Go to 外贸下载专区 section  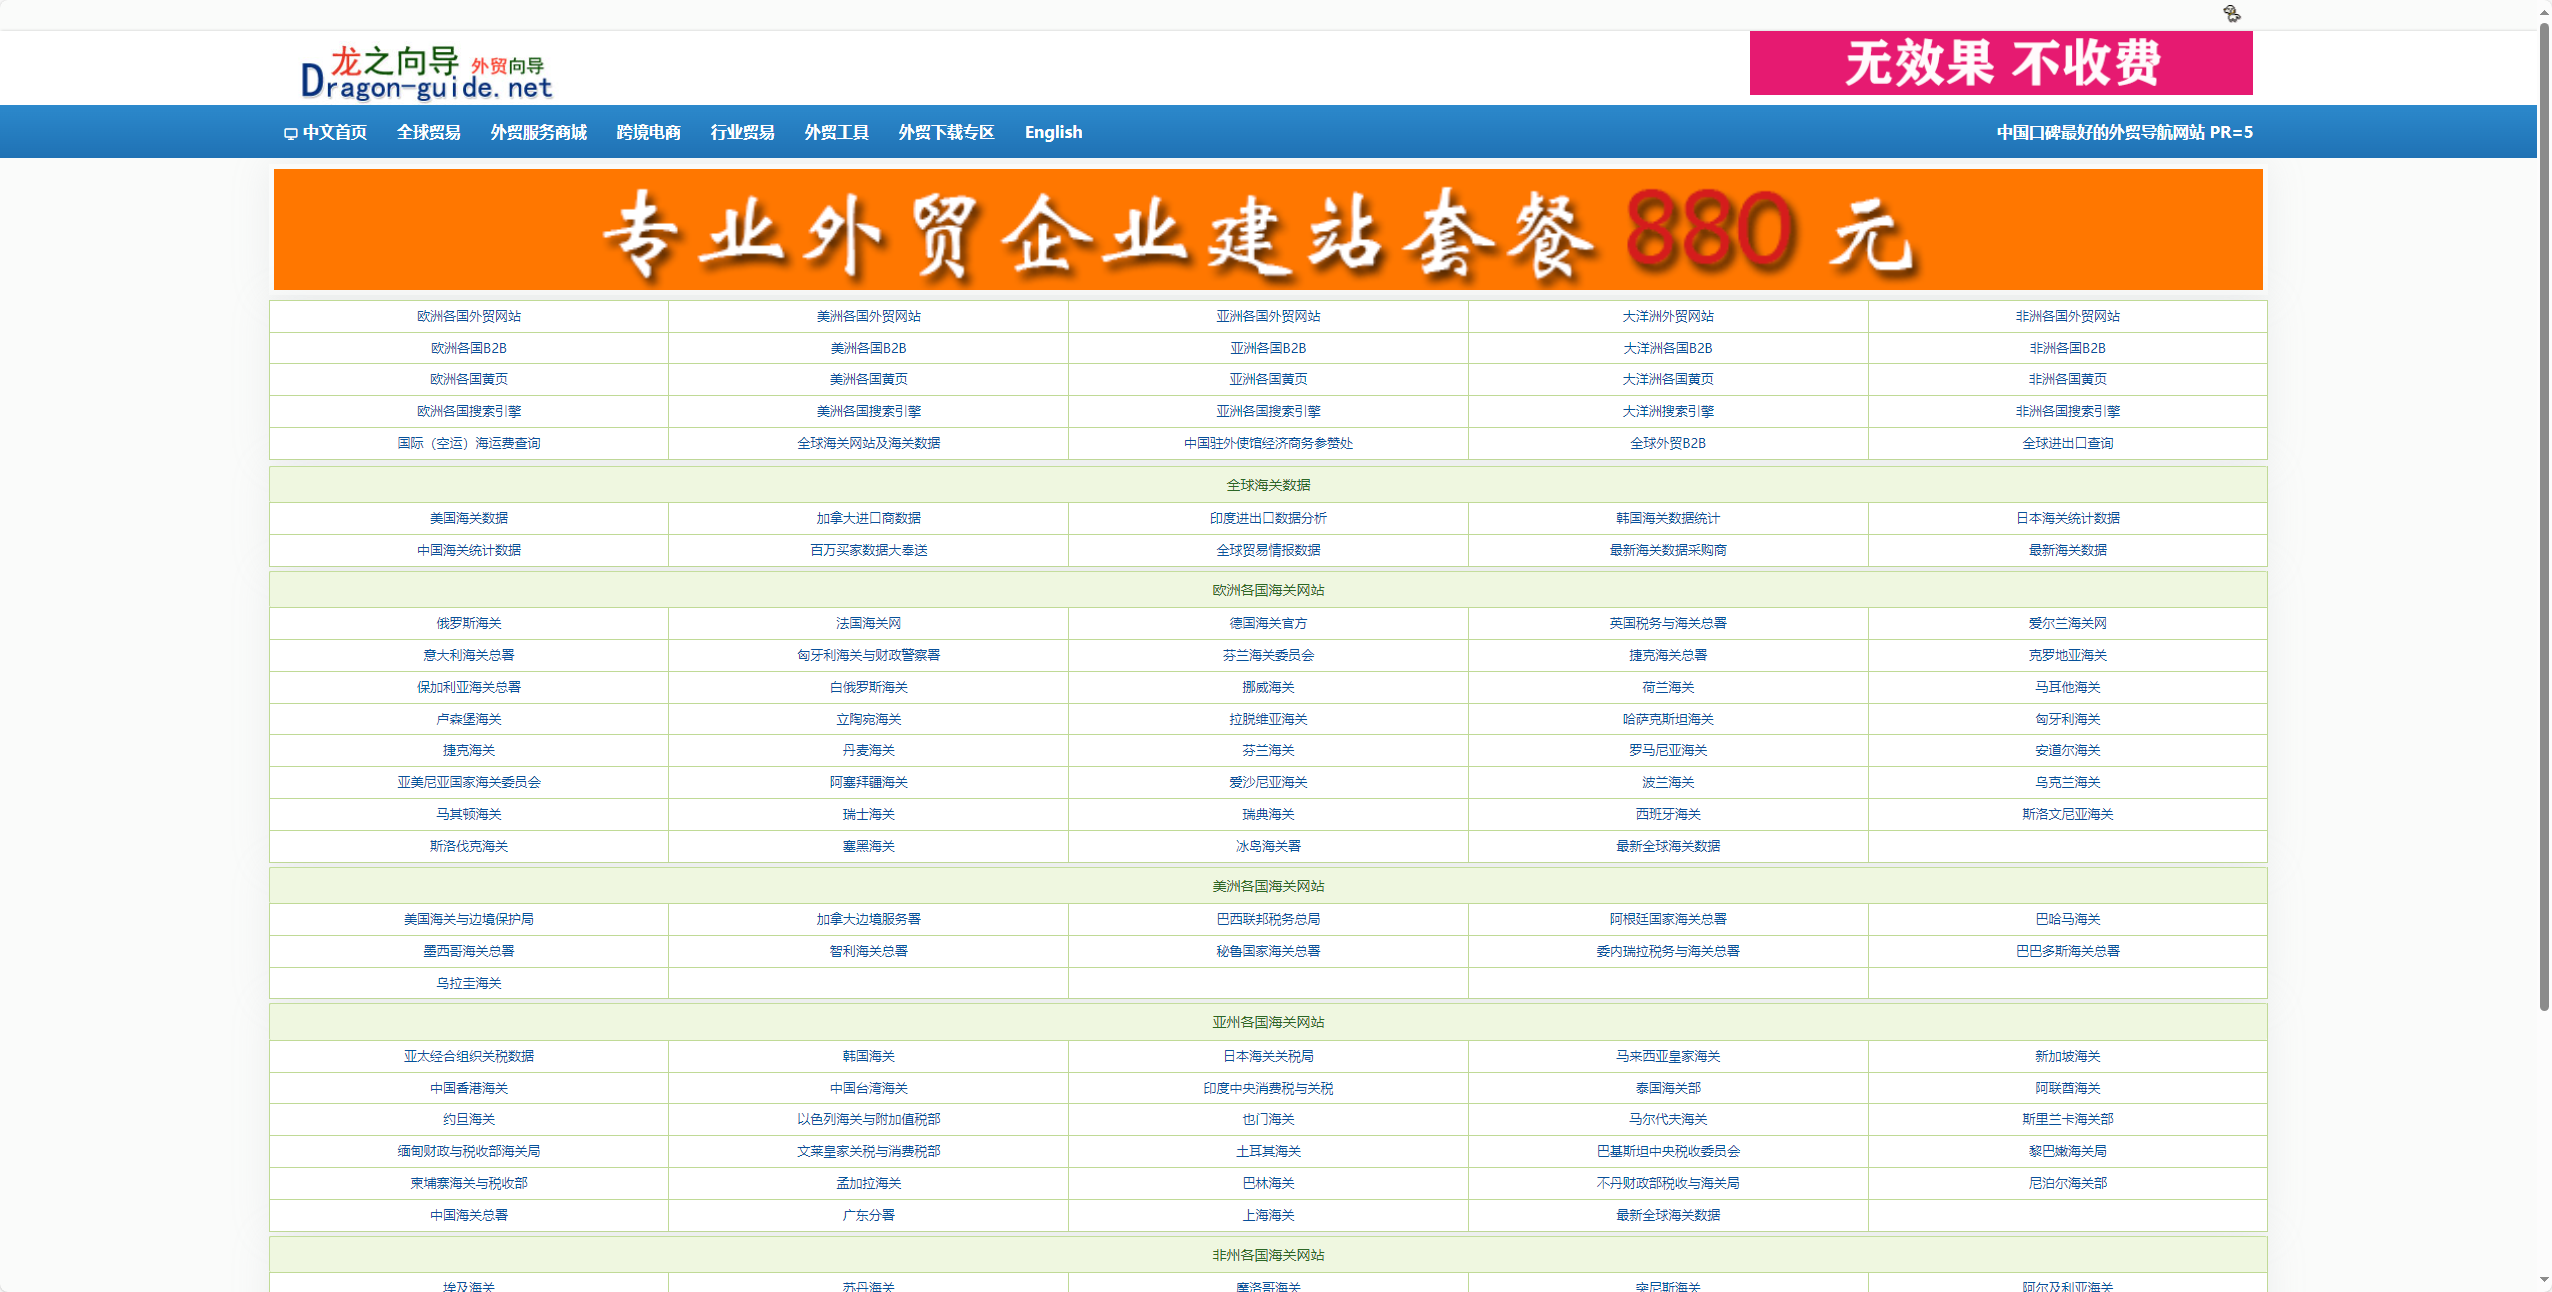(946, 132)
